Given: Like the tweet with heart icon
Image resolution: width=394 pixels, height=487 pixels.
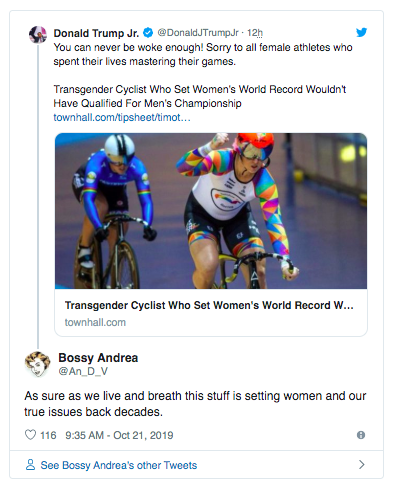Looking at the screenshot, I should [x=30, y=435].
